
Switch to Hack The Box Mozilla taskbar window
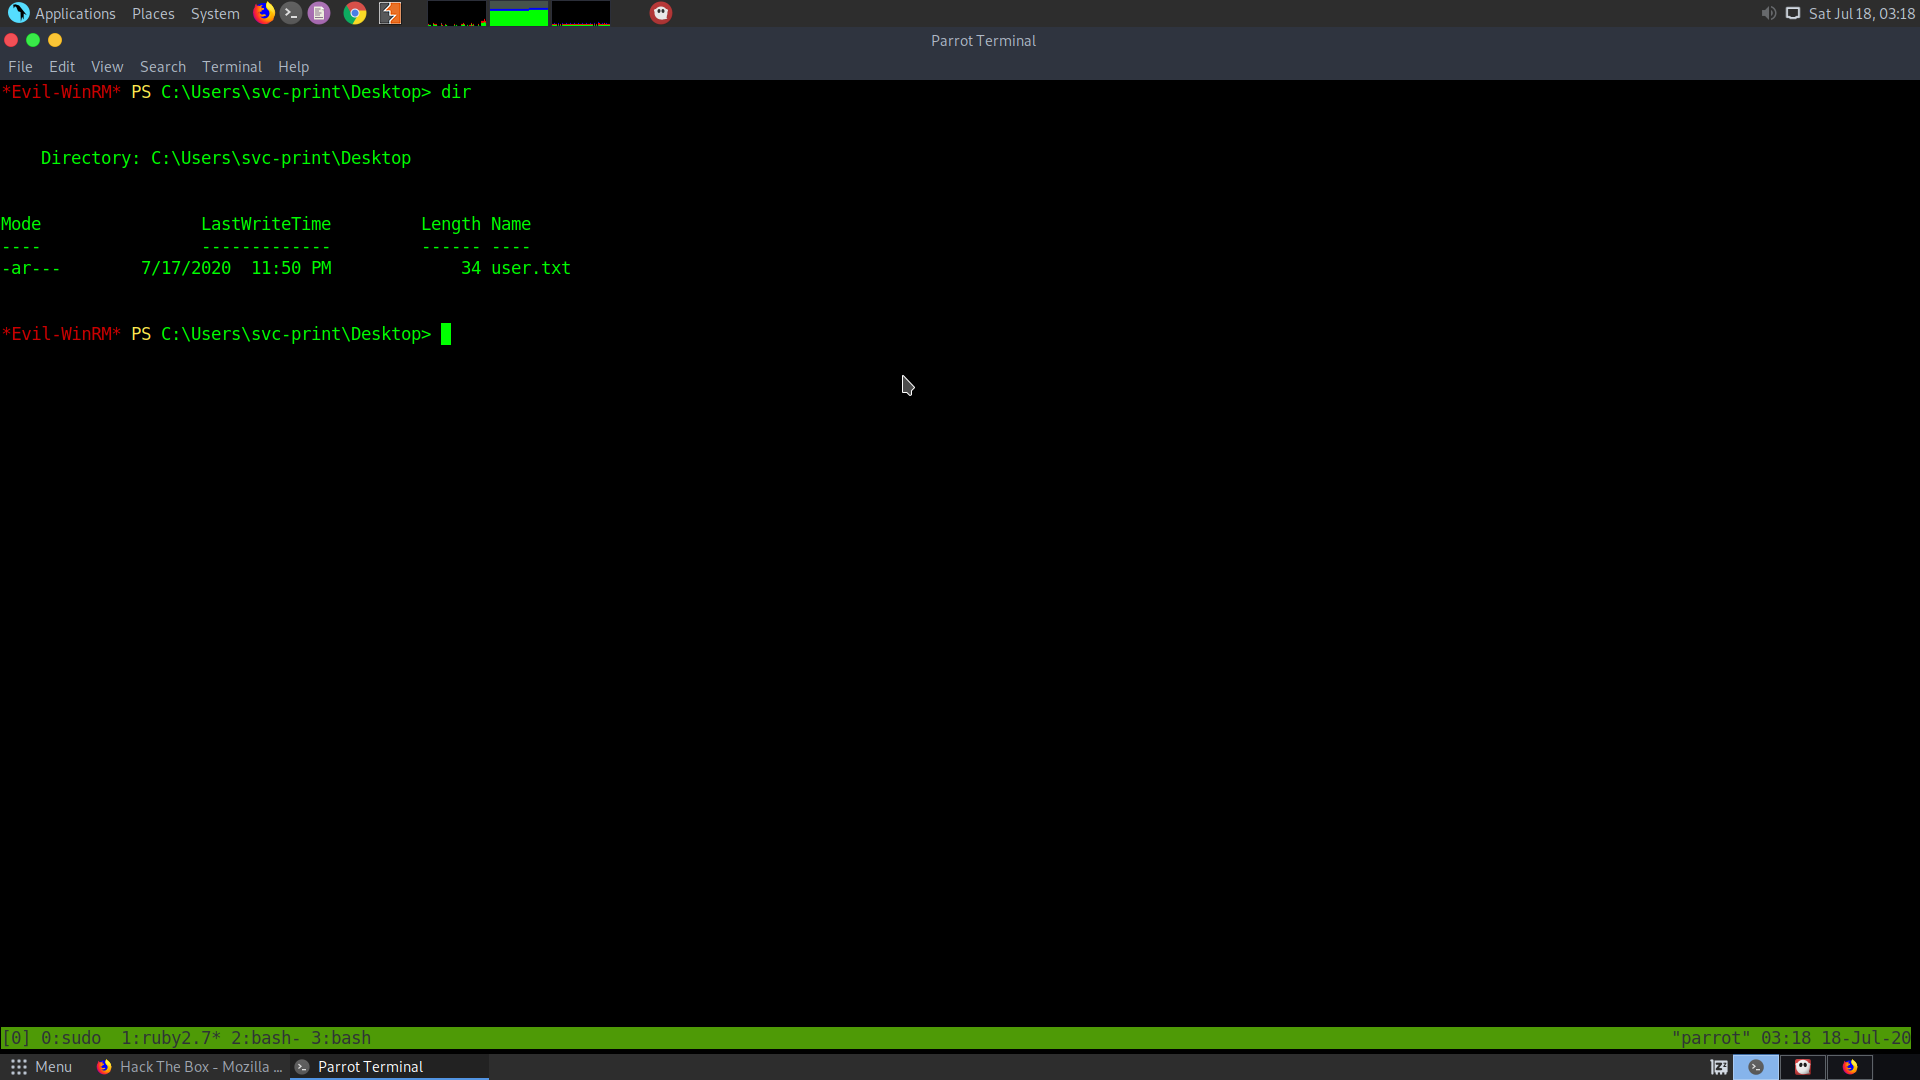click(190, 1067)
